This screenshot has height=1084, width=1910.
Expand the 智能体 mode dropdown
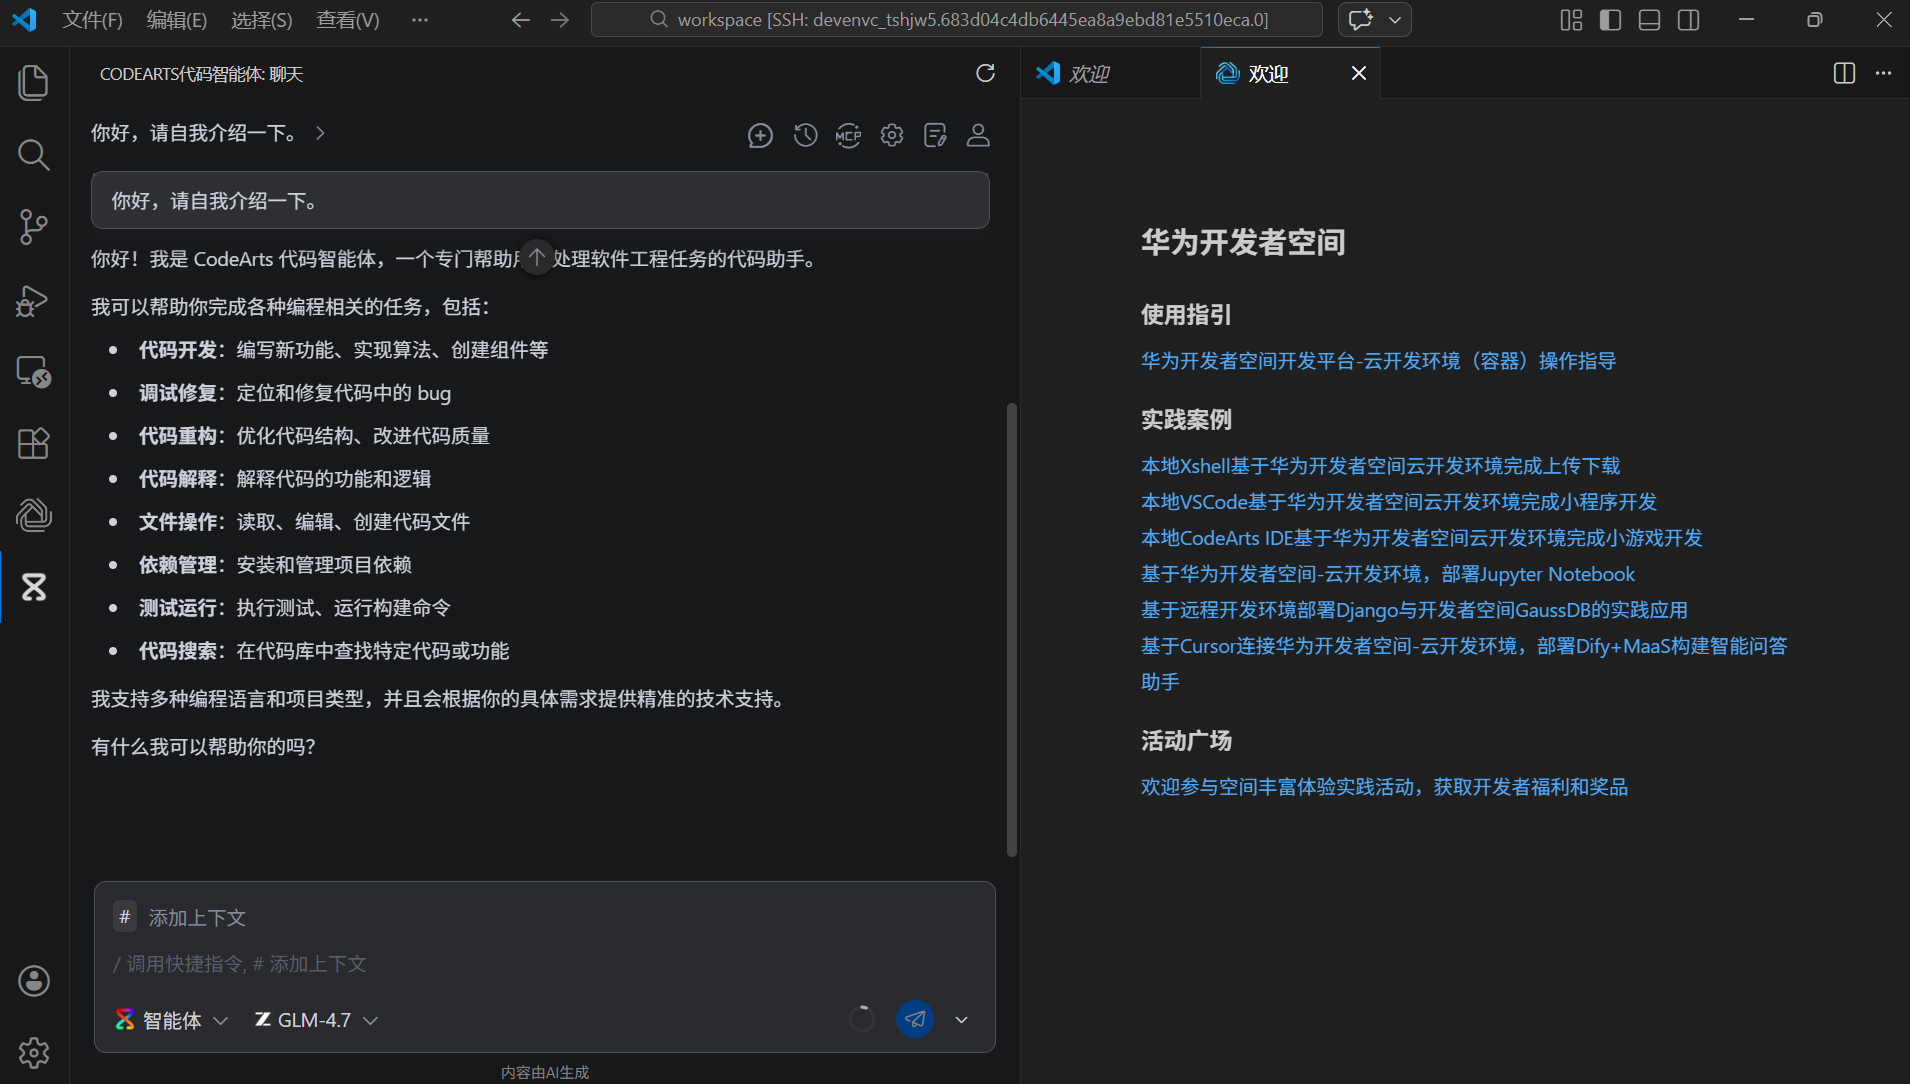[172, 1020]
